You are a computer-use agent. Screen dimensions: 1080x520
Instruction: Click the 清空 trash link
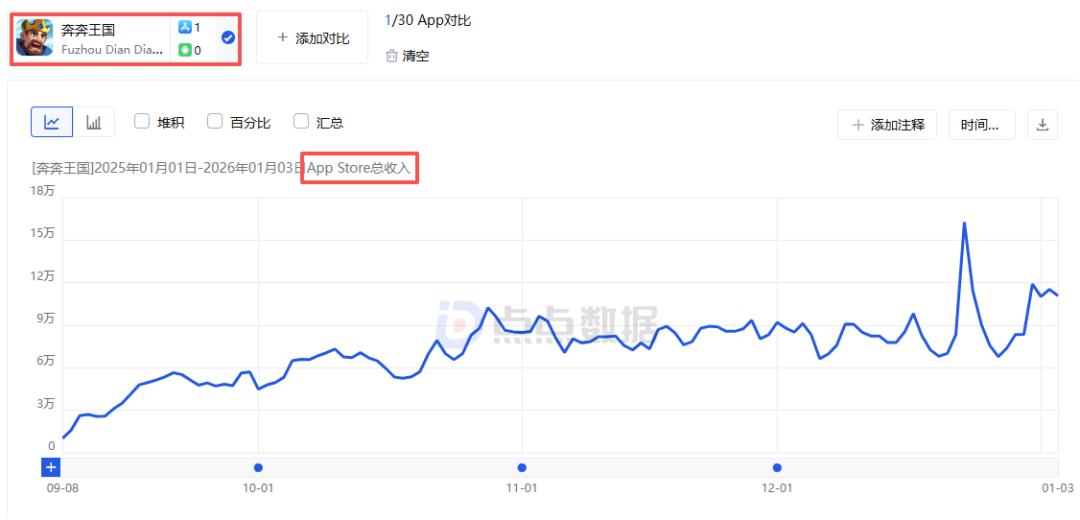(408, 56)
